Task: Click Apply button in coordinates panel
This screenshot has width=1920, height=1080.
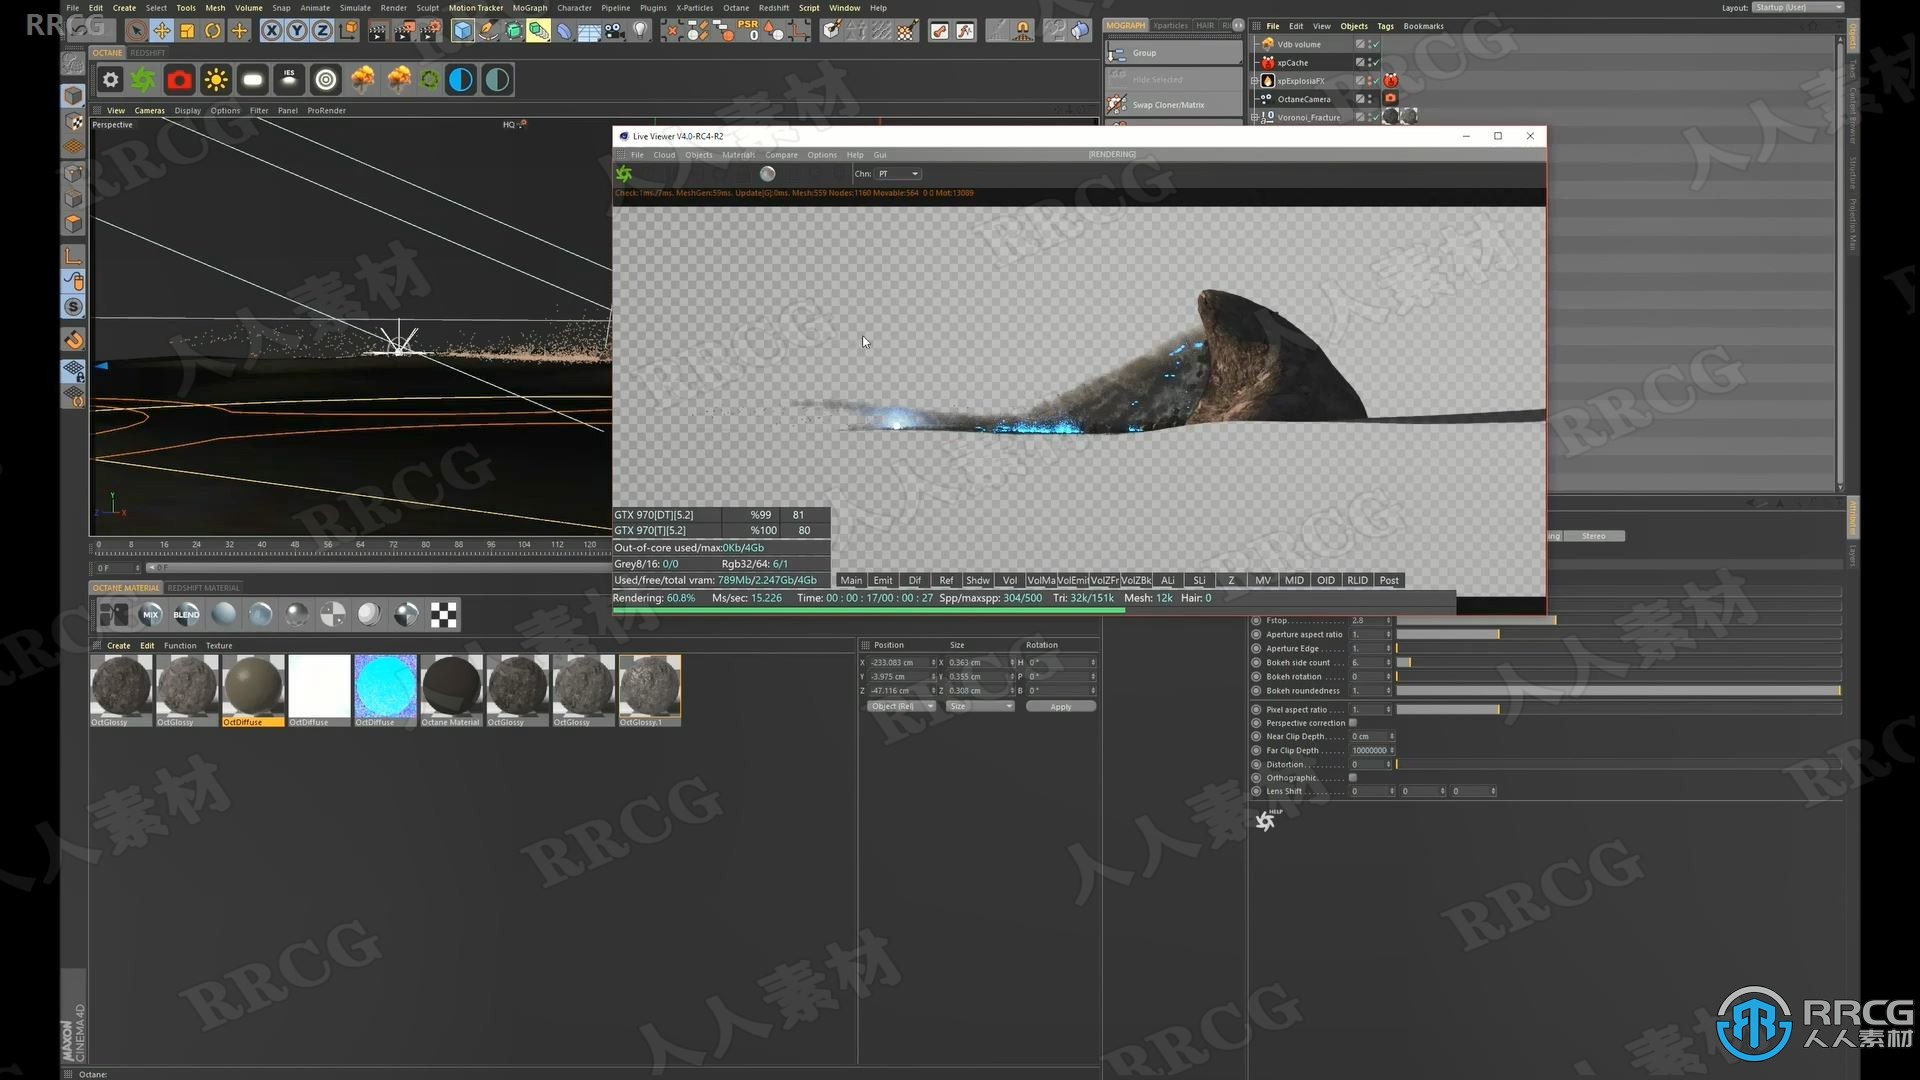Action: click(1060, 706)
